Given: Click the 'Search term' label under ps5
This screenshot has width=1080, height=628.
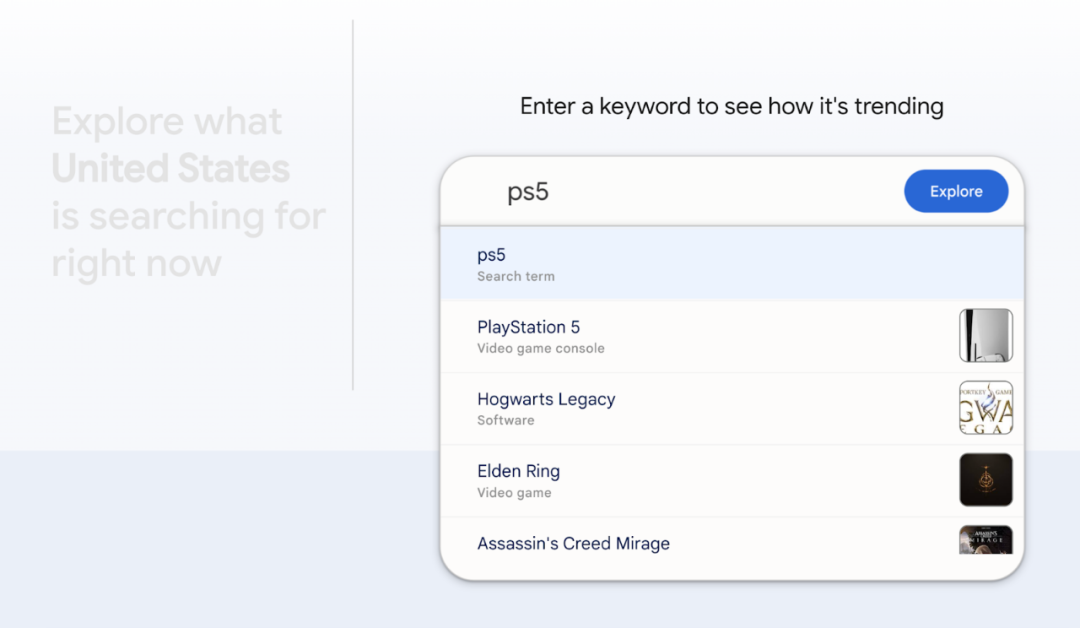Looking at the screenshot, I should [x=515, y=276].
